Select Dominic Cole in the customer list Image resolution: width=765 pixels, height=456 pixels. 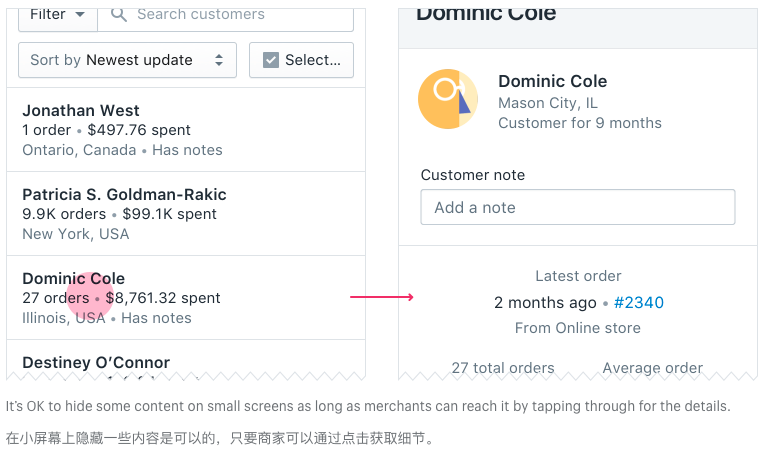(186, 297)
